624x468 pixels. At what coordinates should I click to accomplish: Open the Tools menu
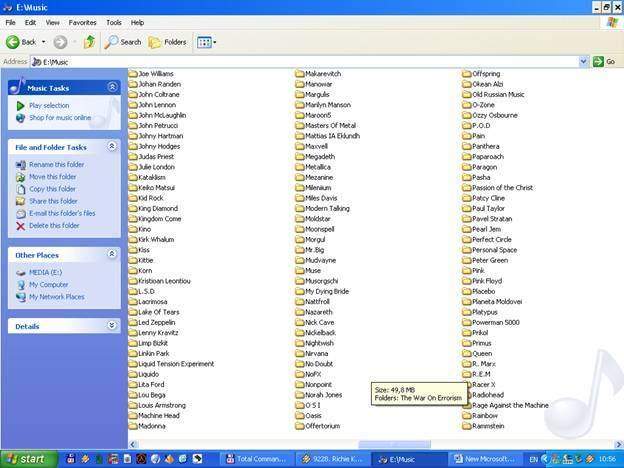[114, 23]
